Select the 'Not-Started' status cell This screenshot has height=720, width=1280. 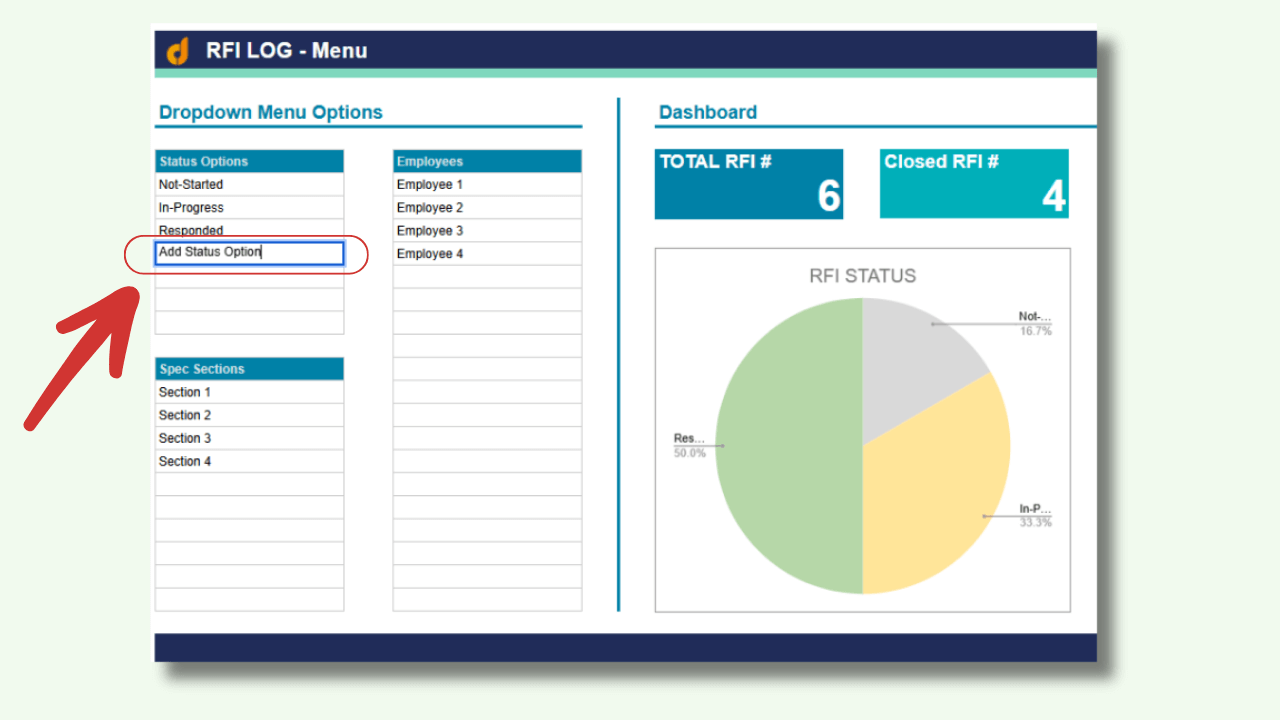pyautogui.click(x=250, y=185)
